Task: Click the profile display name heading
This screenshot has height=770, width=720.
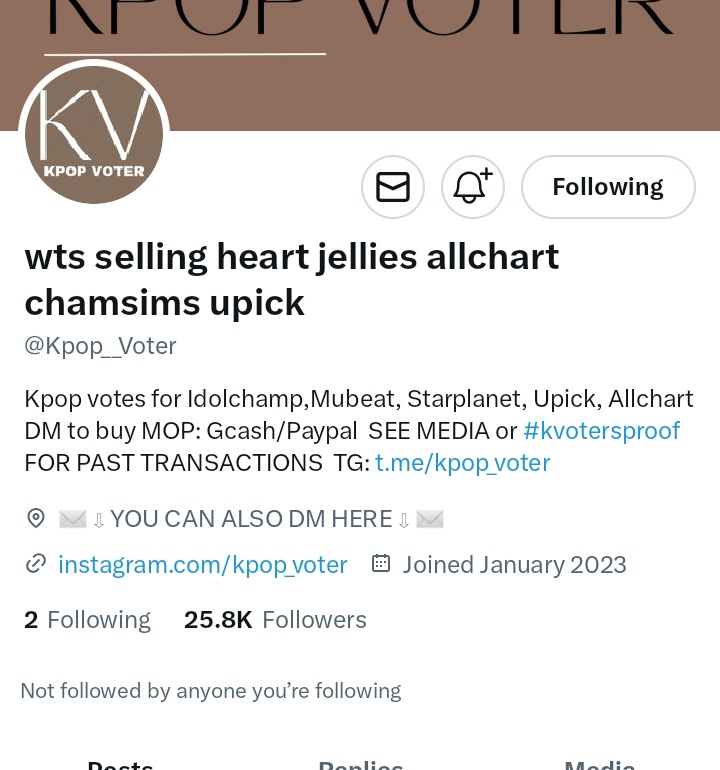Action: [292, 279]
